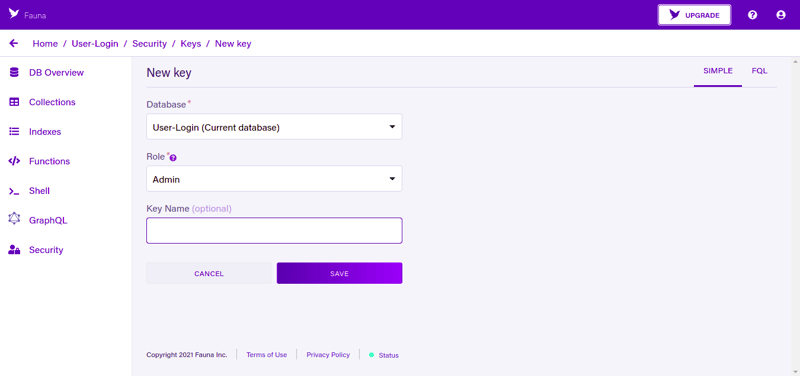Go to User-Login breadcrumb
This screenshot has height=376, width=800.
(x=95, y=44)
